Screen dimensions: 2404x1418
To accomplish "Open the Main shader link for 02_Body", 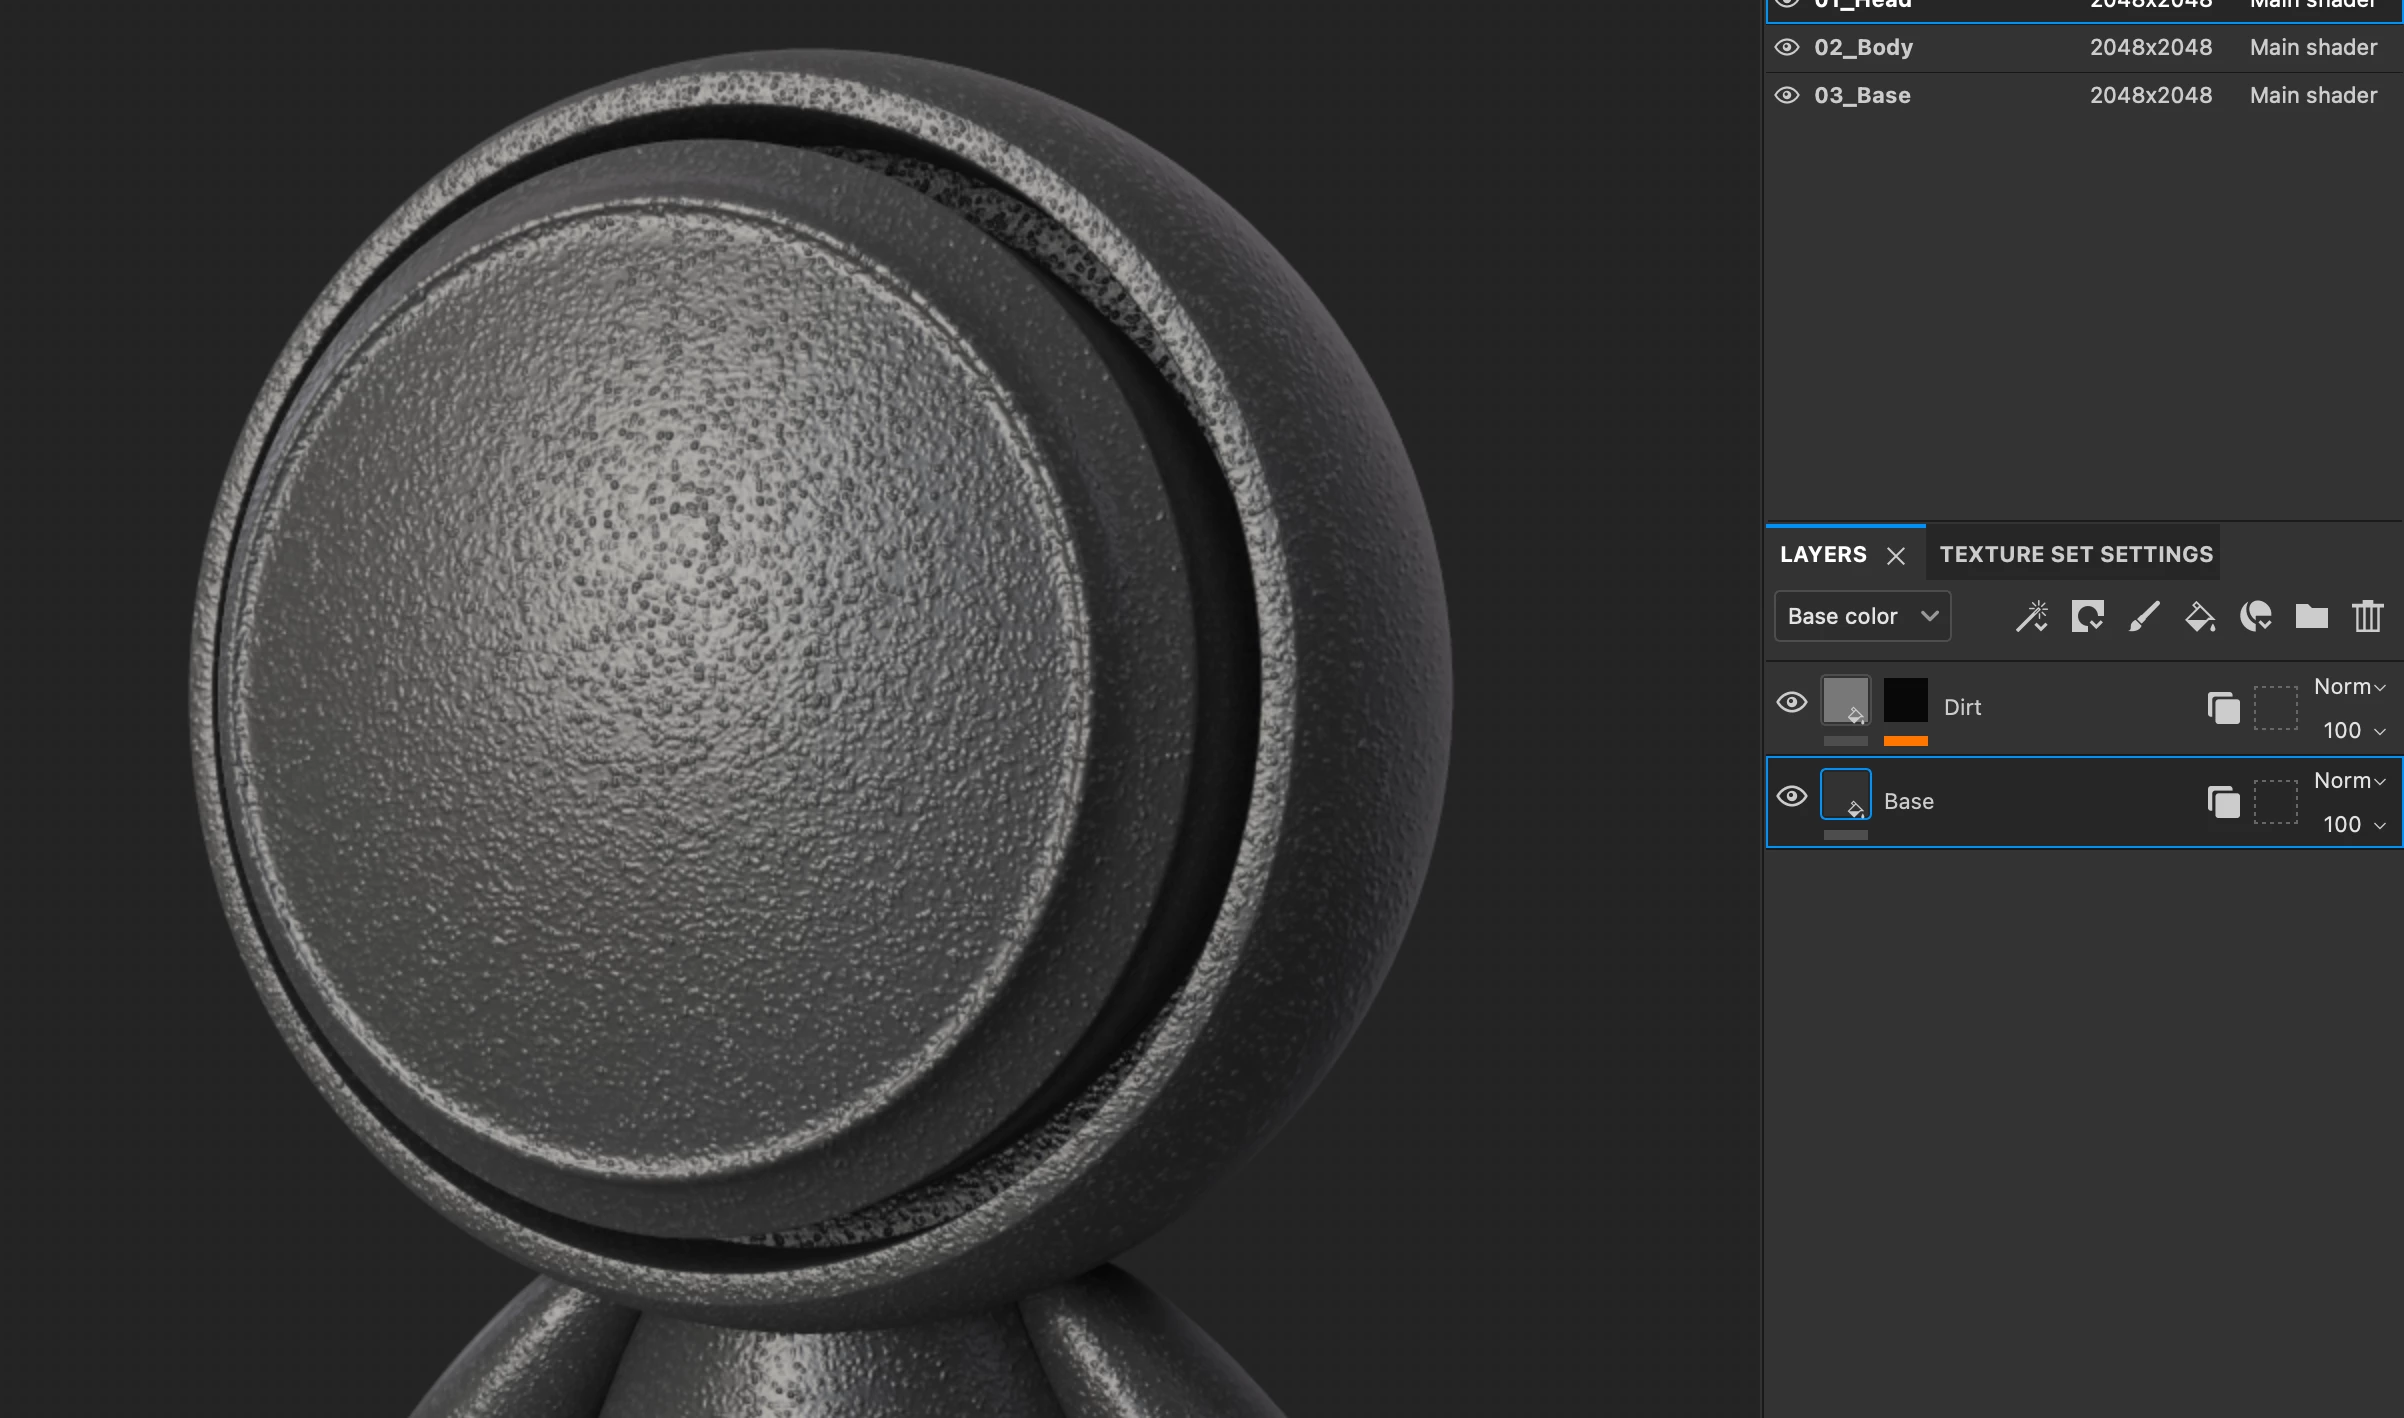I will [x=2313, y=47].
